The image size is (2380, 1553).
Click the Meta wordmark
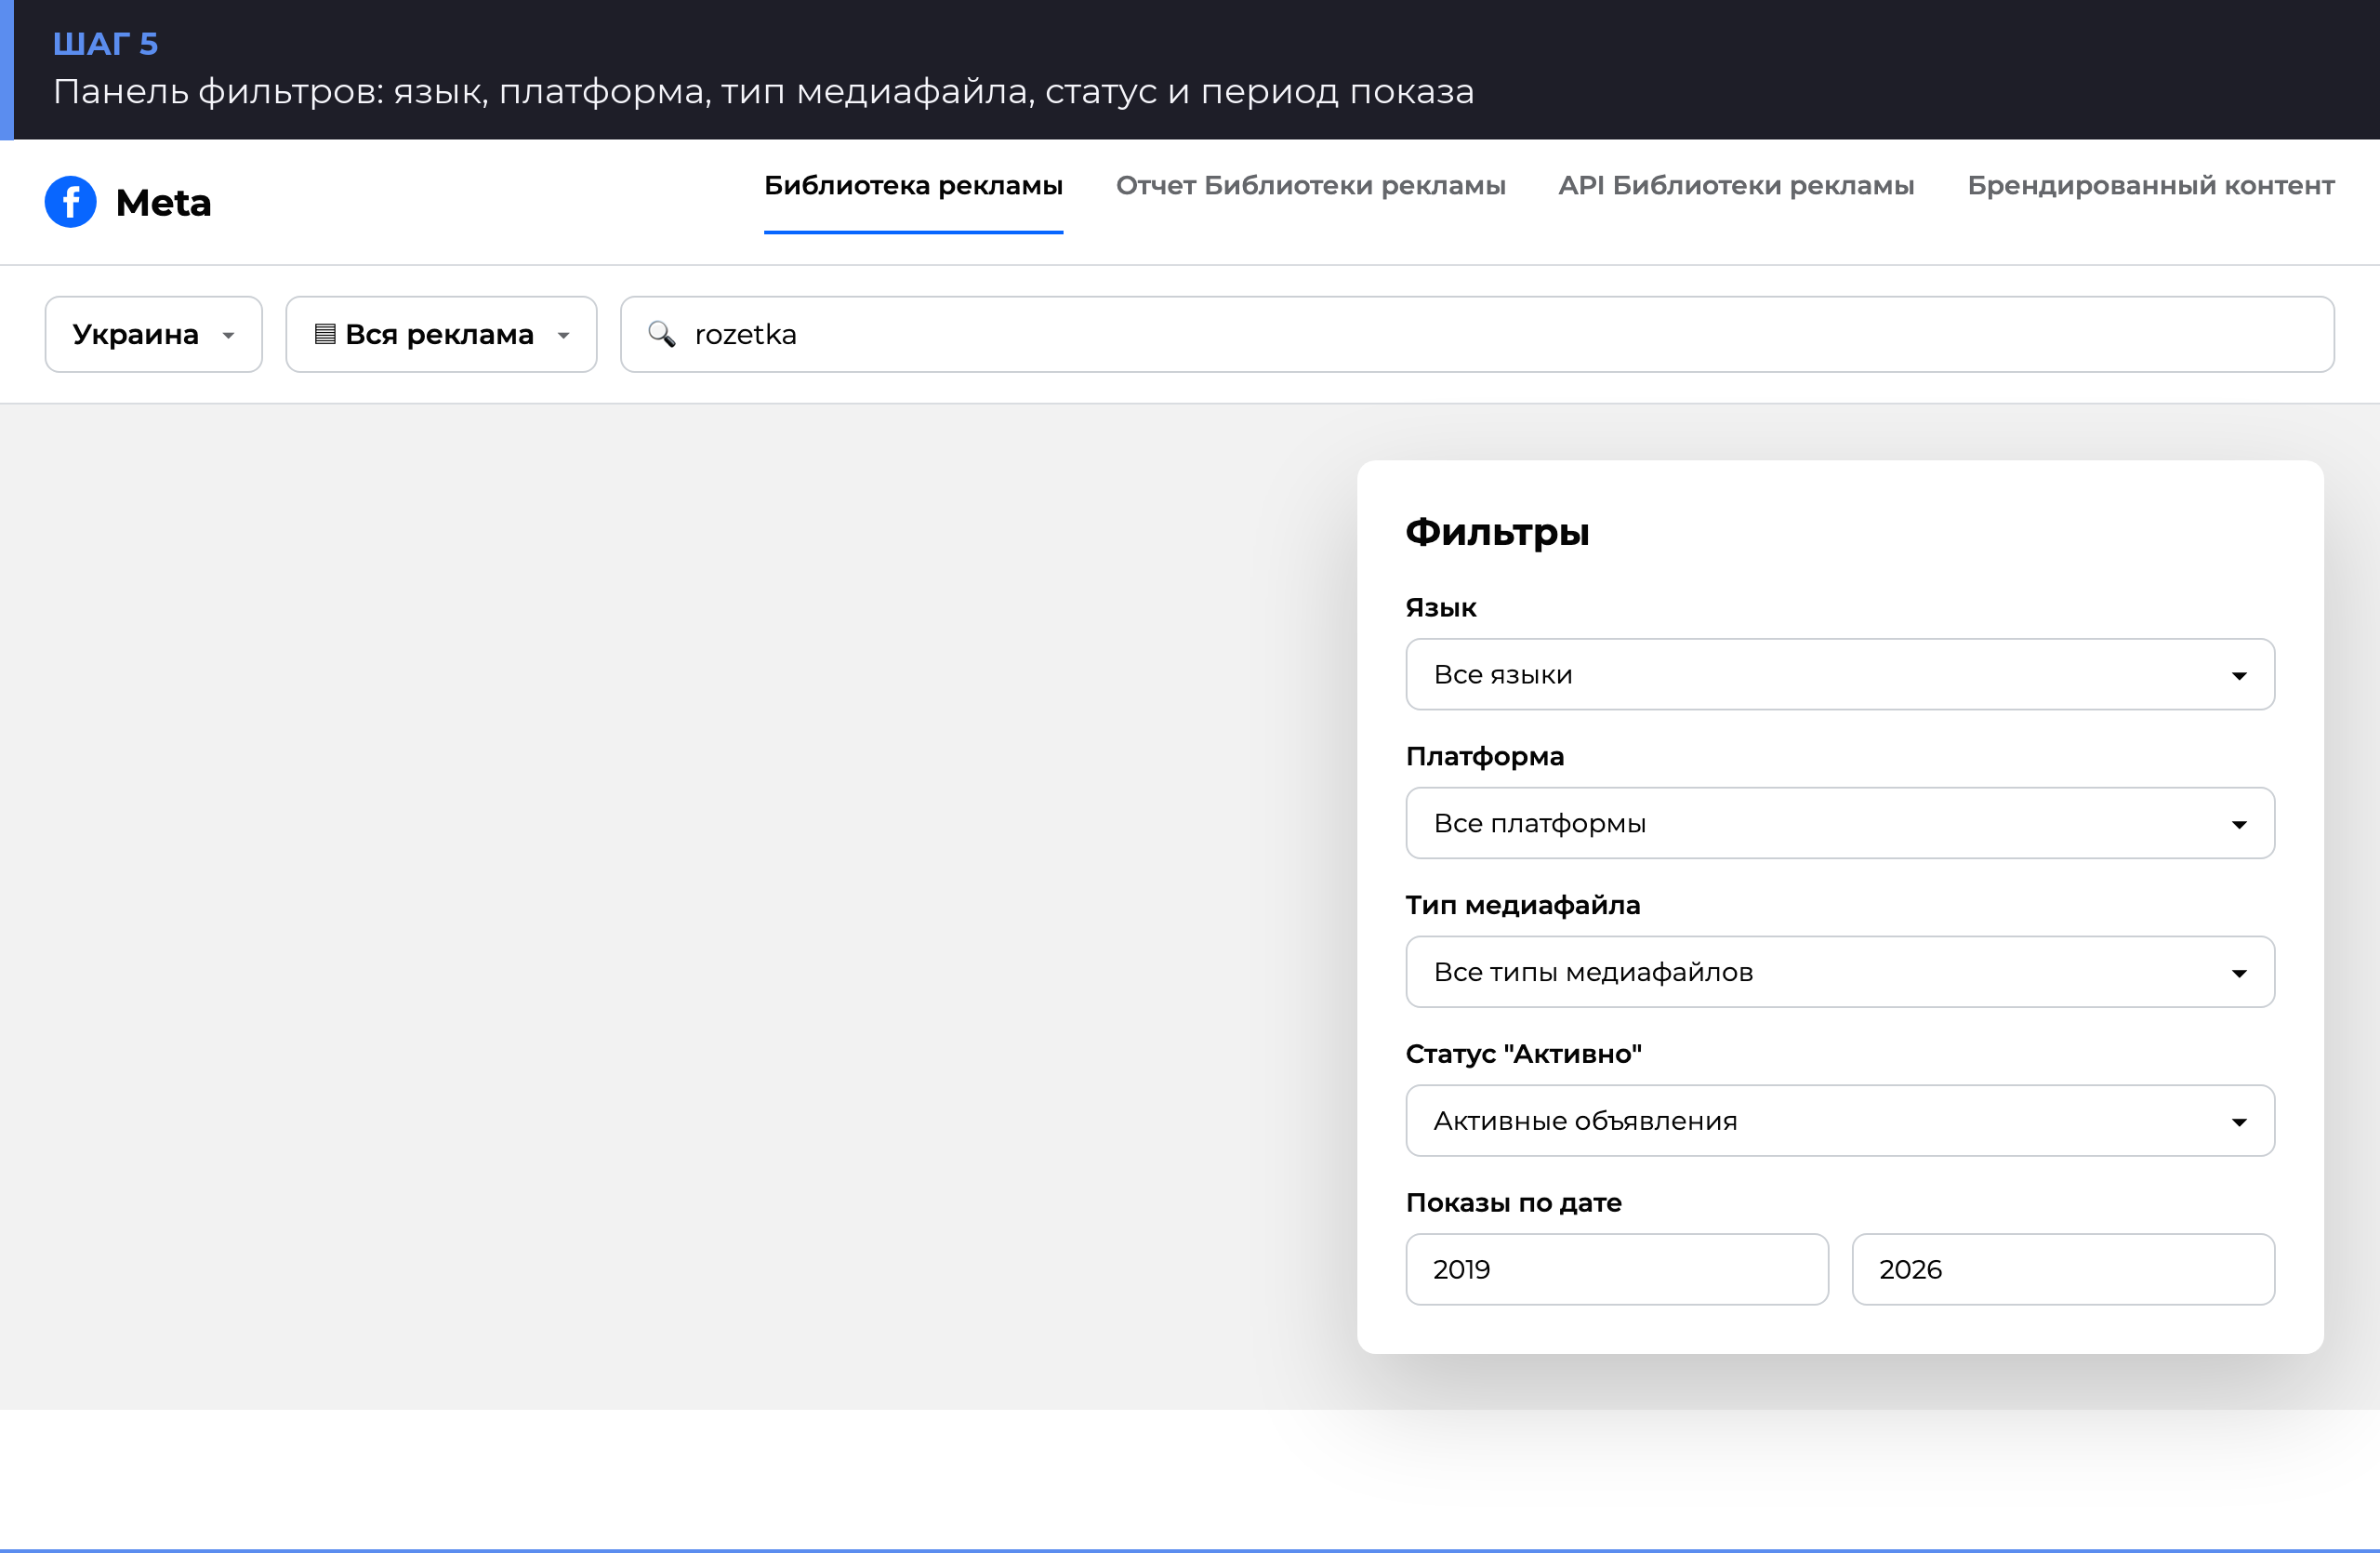click(x=164, y=203)
